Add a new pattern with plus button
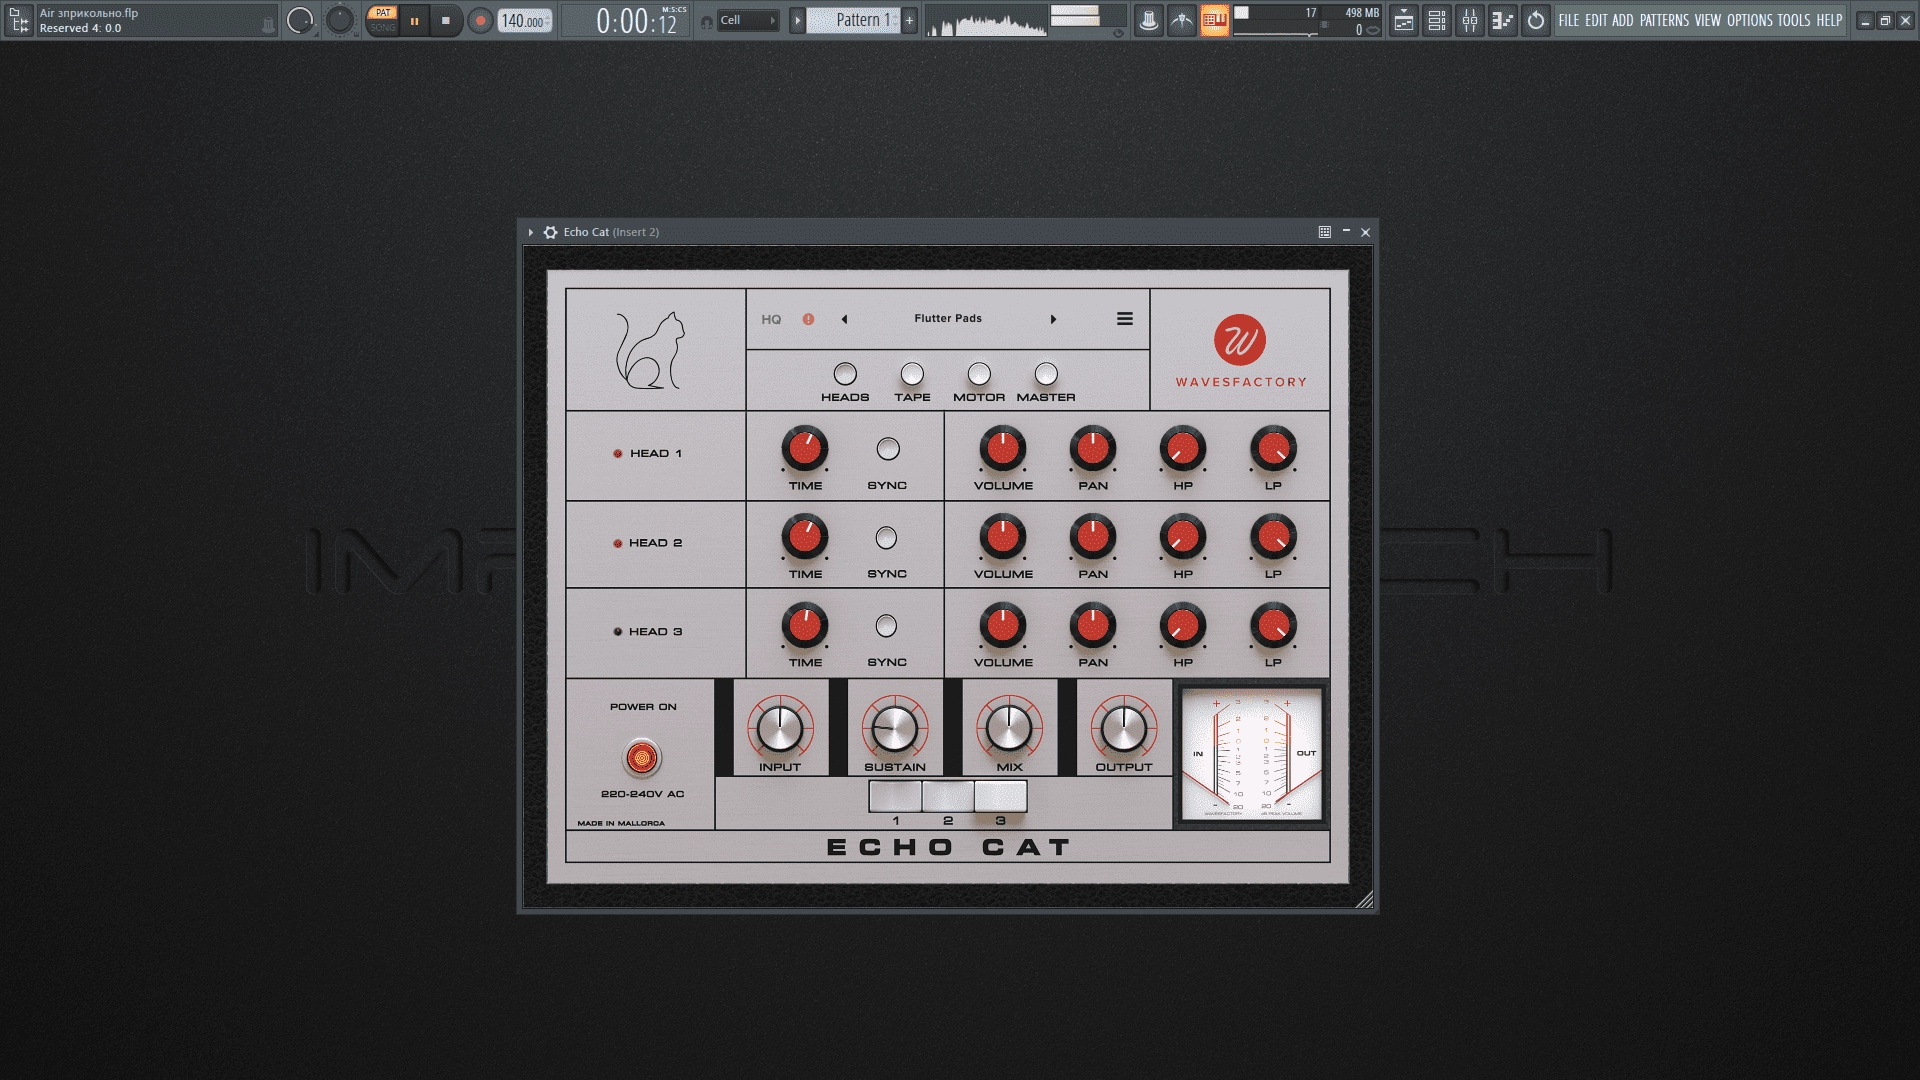The height and width of the screenshot is (1080, 1920). coord(909,20)
